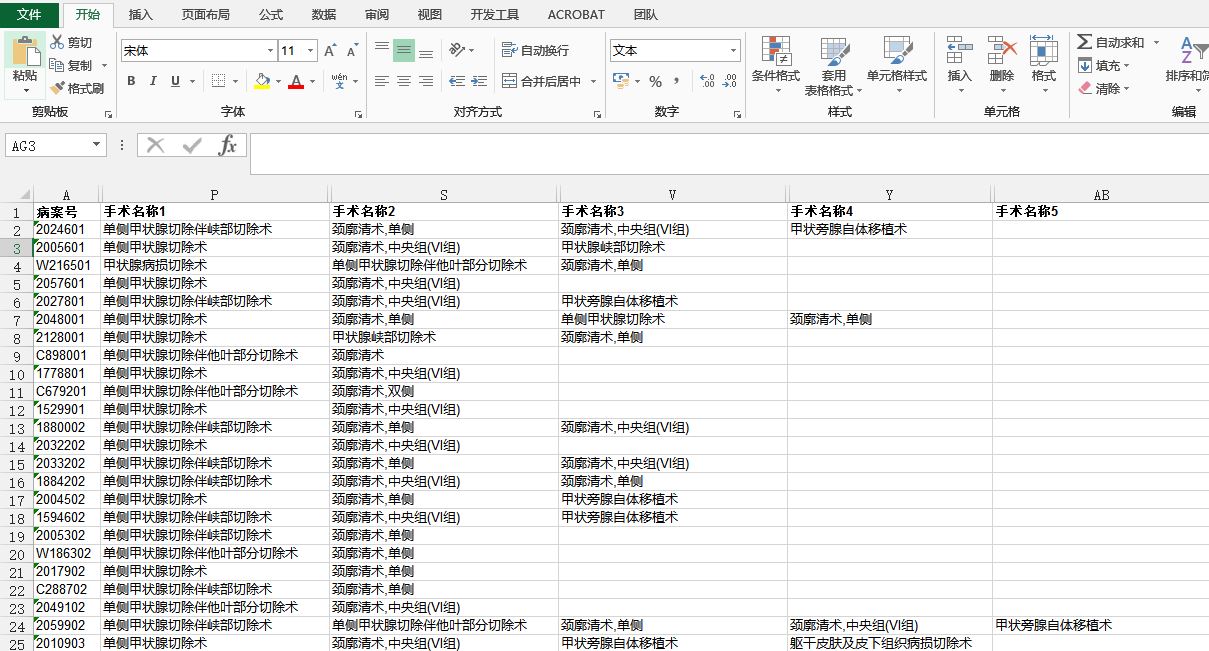Decrease indent icon

tap(457, 81)
